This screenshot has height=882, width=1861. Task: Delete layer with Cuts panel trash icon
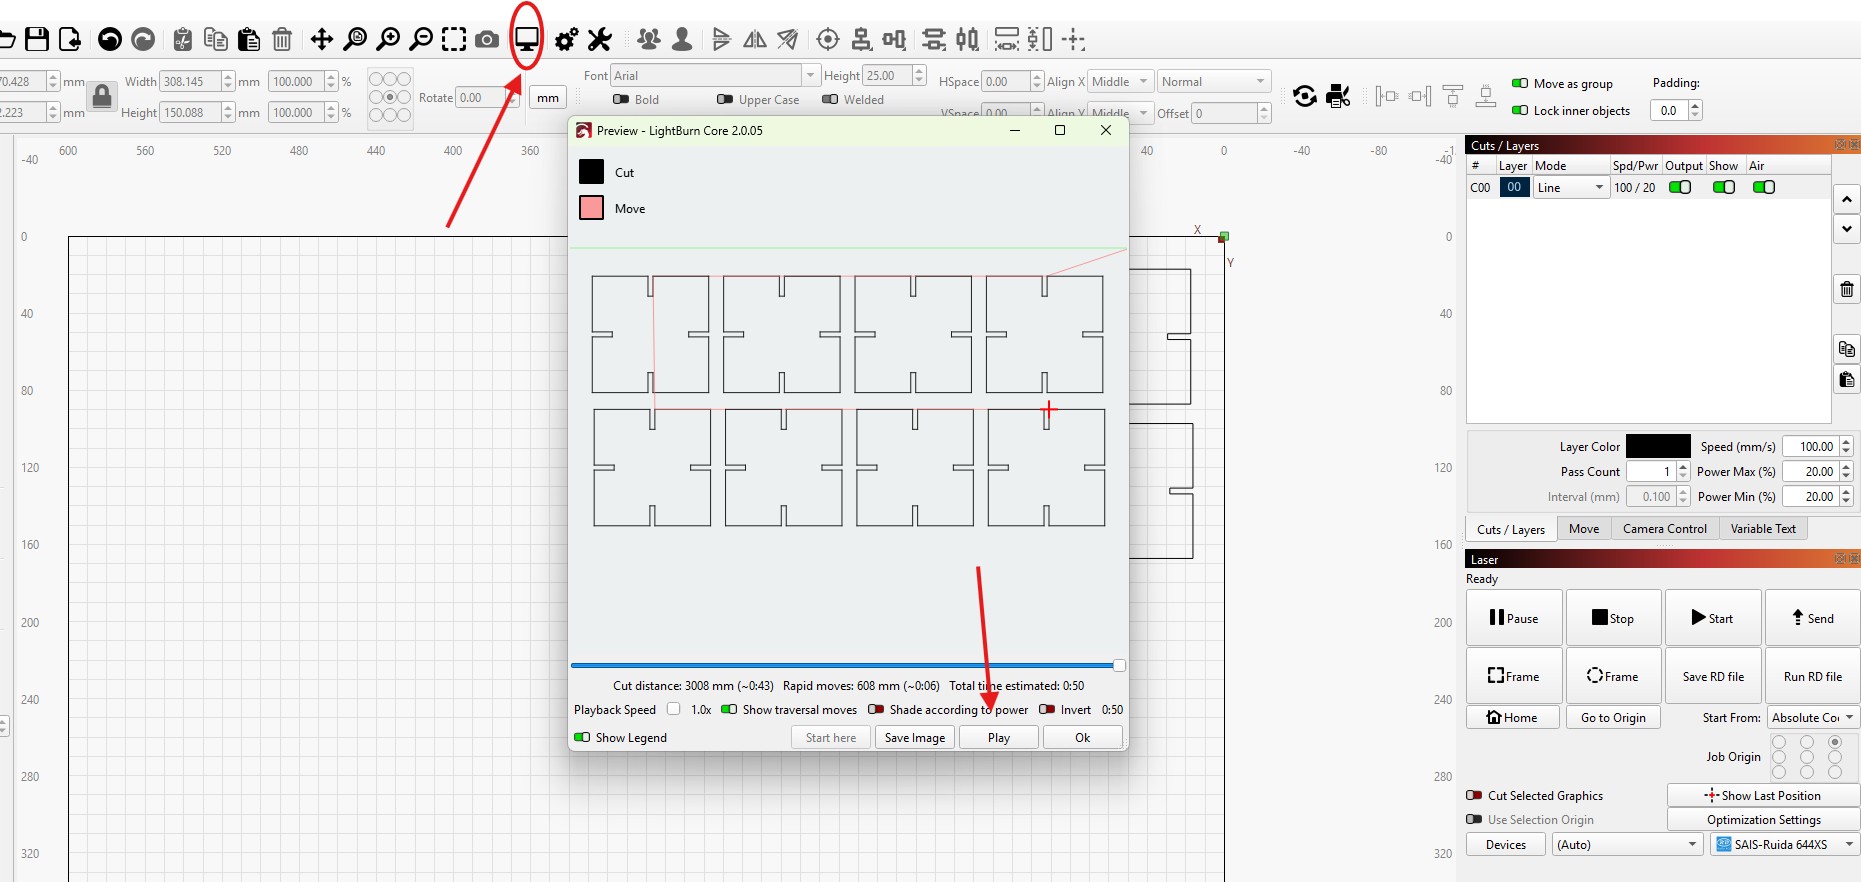coord(1847,289)
